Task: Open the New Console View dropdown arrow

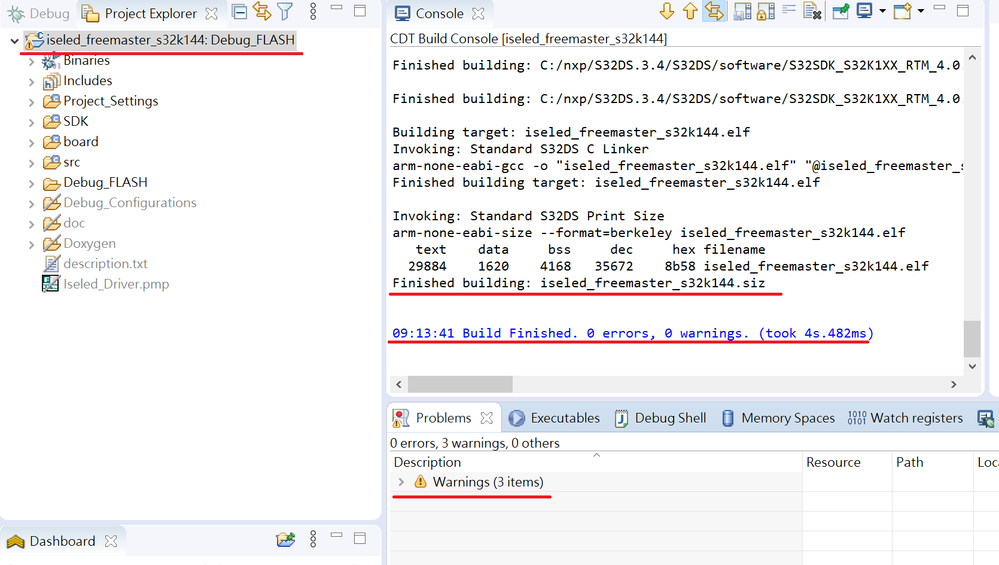Action: [921, 11]
